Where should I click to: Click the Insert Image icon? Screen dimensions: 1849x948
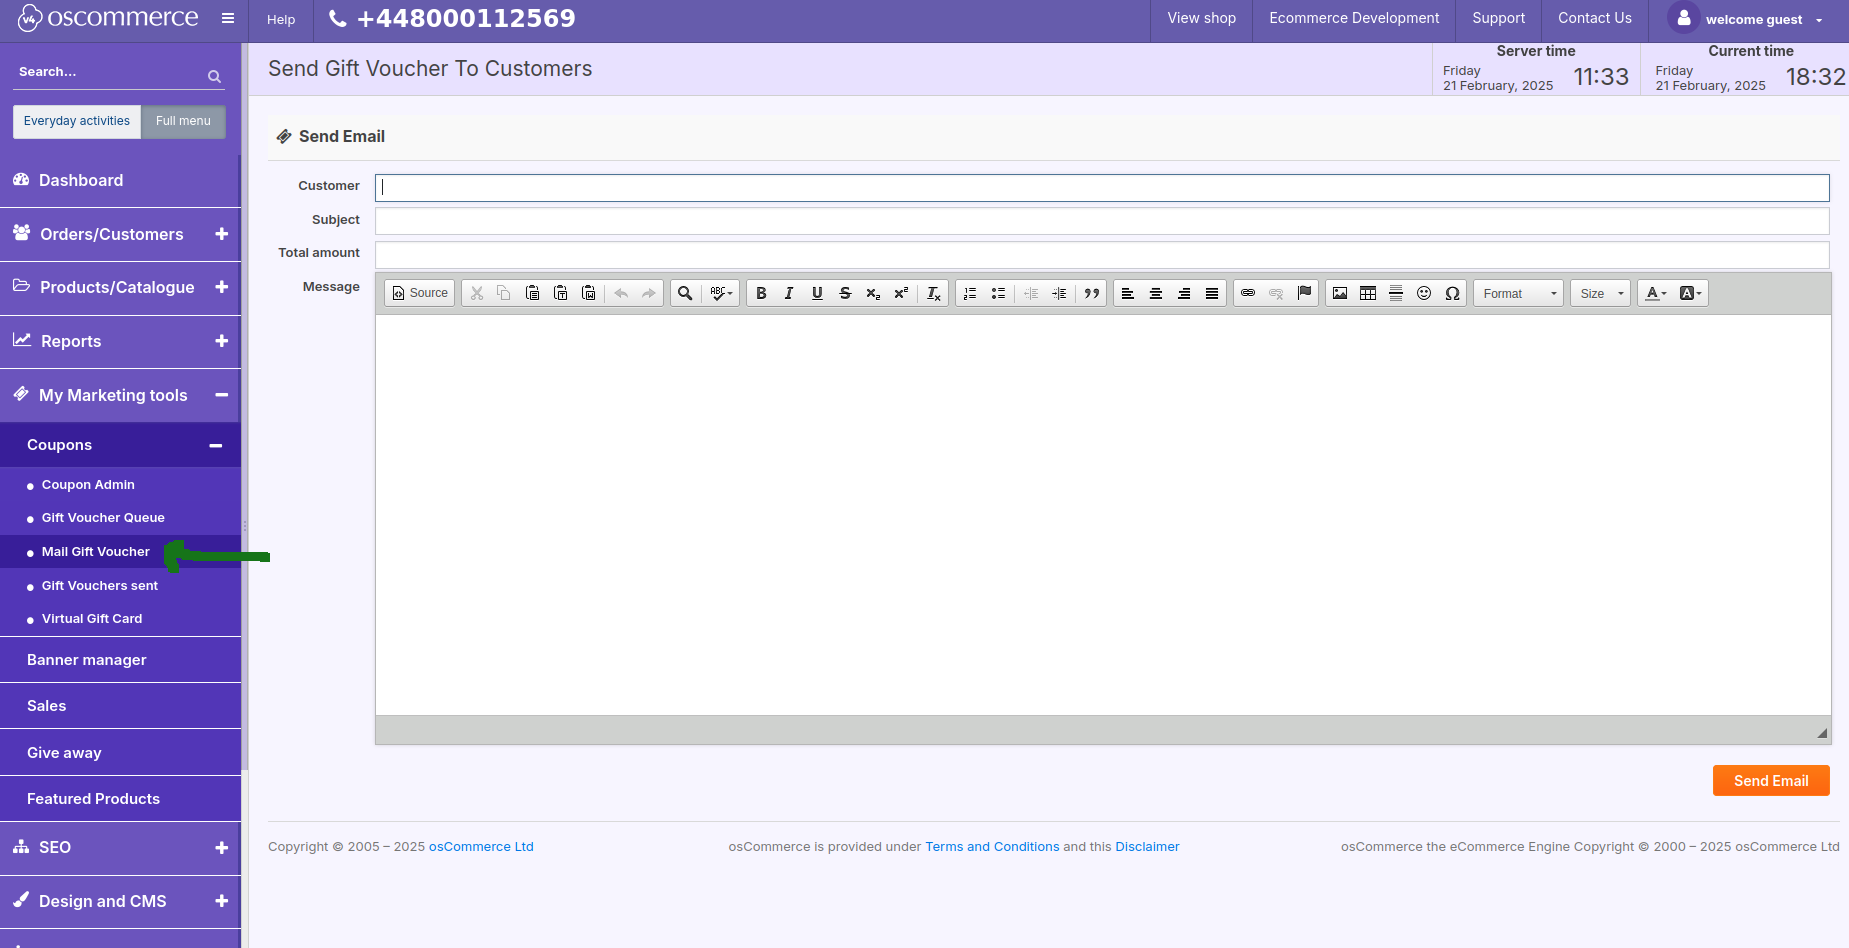pos(1340,293)
